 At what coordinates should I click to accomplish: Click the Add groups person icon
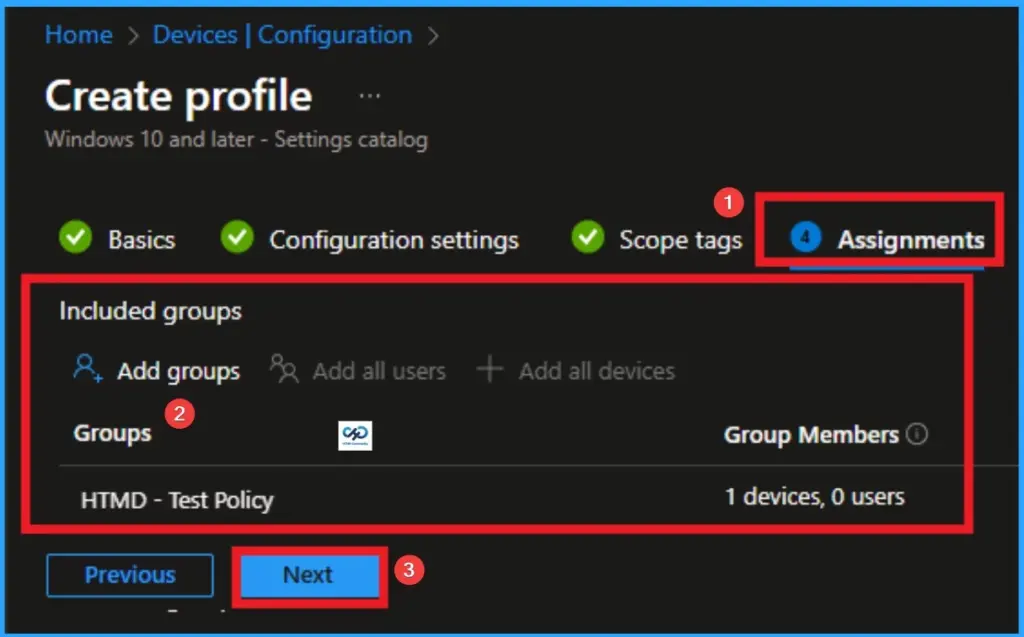[85, 369]
